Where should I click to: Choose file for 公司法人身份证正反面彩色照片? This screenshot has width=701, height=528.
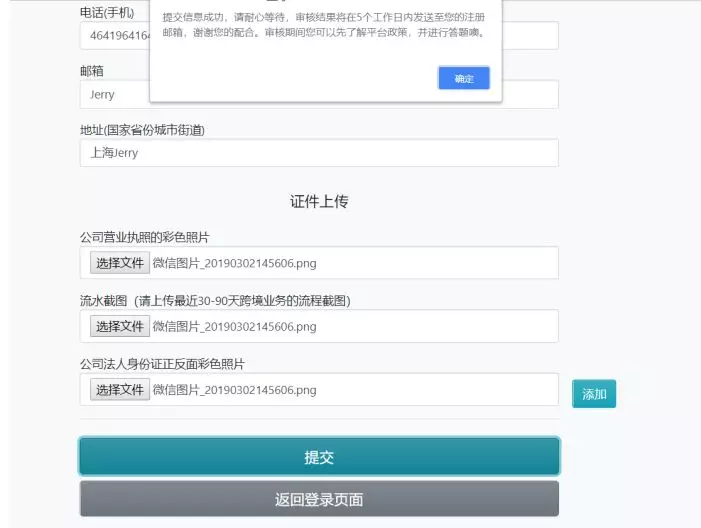pos(119,390)
